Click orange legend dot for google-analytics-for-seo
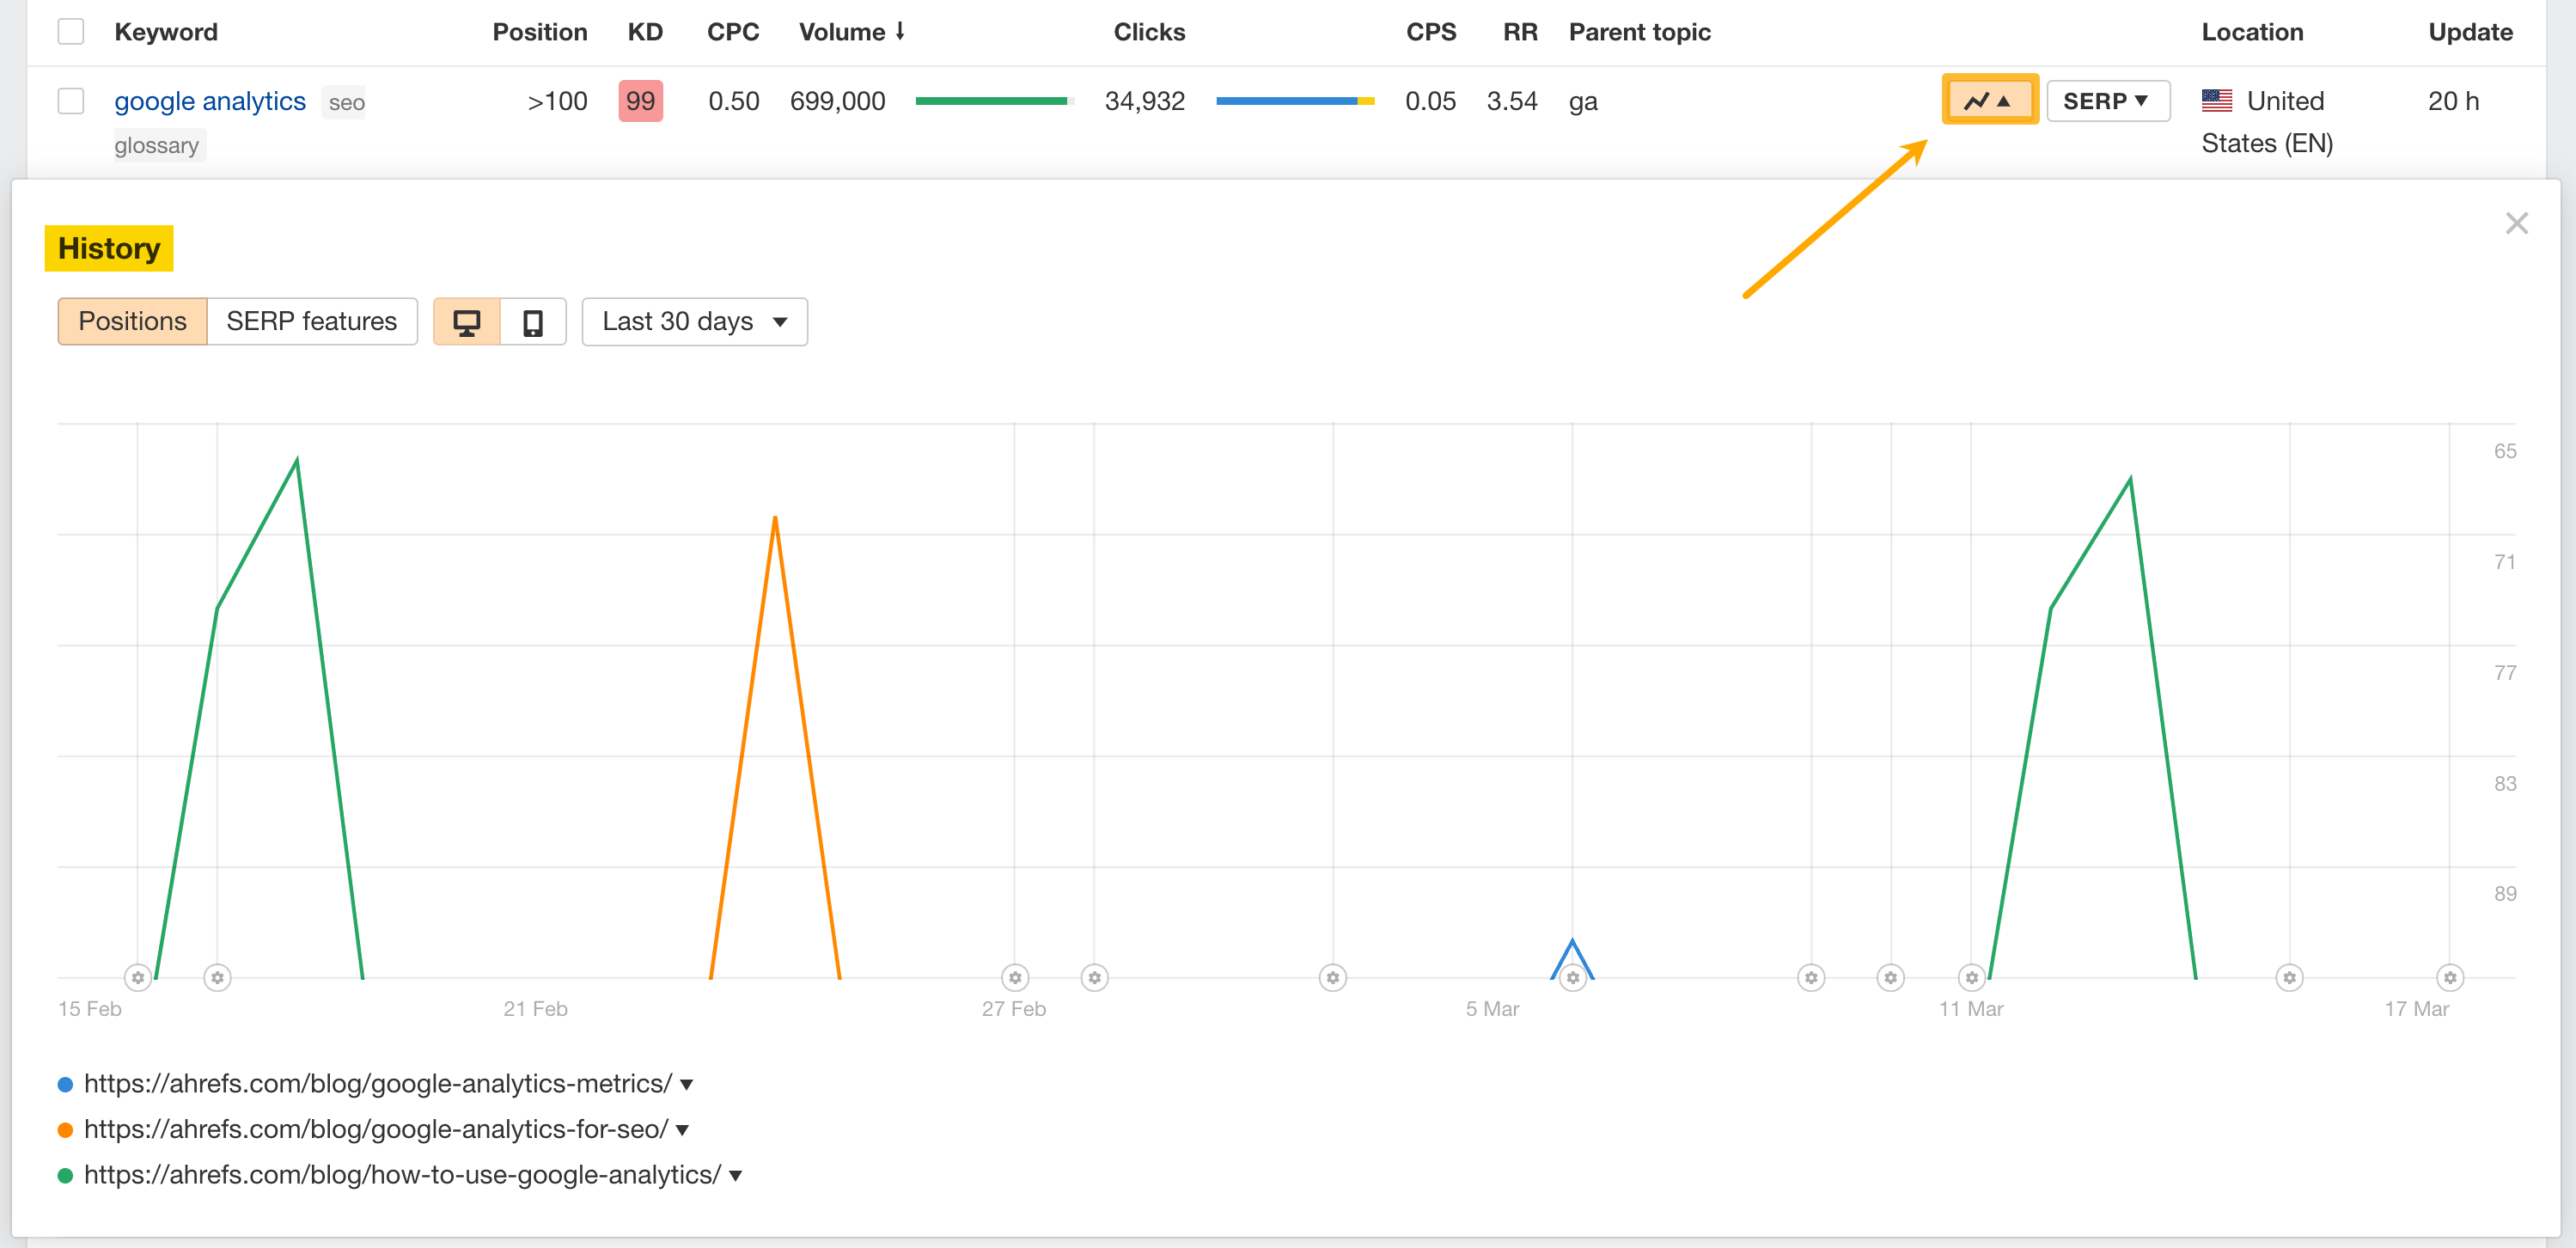The image size is (2576, 1248). 65,1130
